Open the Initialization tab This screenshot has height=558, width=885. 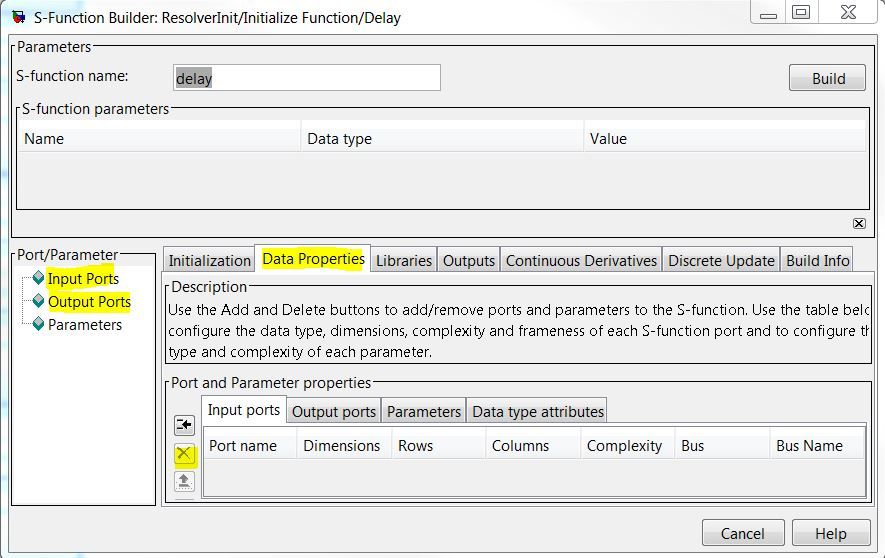[209, 260]
